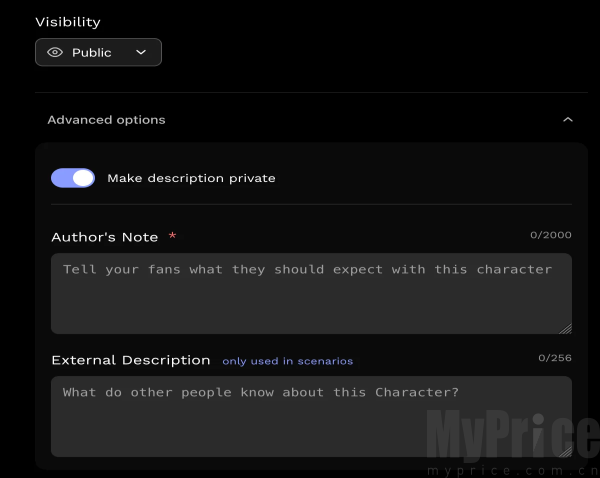600x478 pixels.
Task: Toggle the Make description private switch
Action: (73, 178)
